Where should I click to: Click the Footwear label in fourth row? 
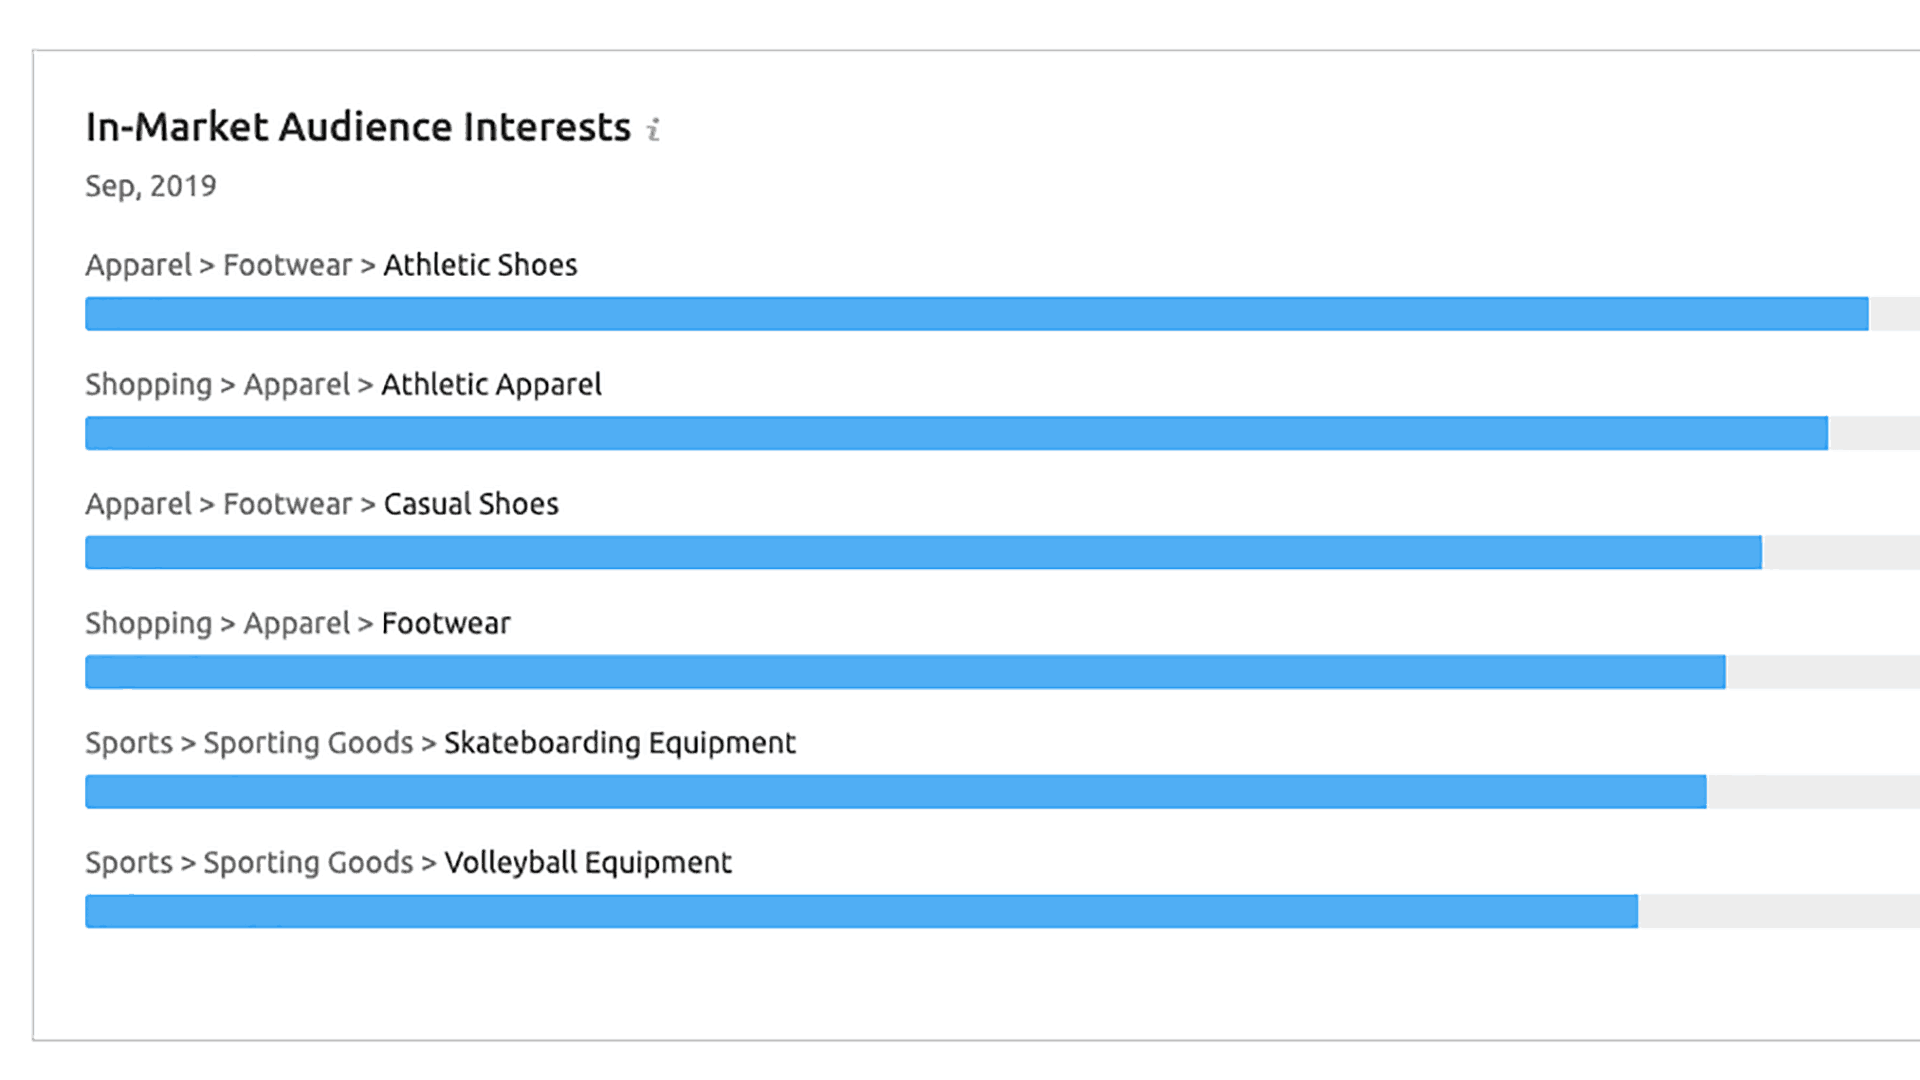click(x=446, y=624)
